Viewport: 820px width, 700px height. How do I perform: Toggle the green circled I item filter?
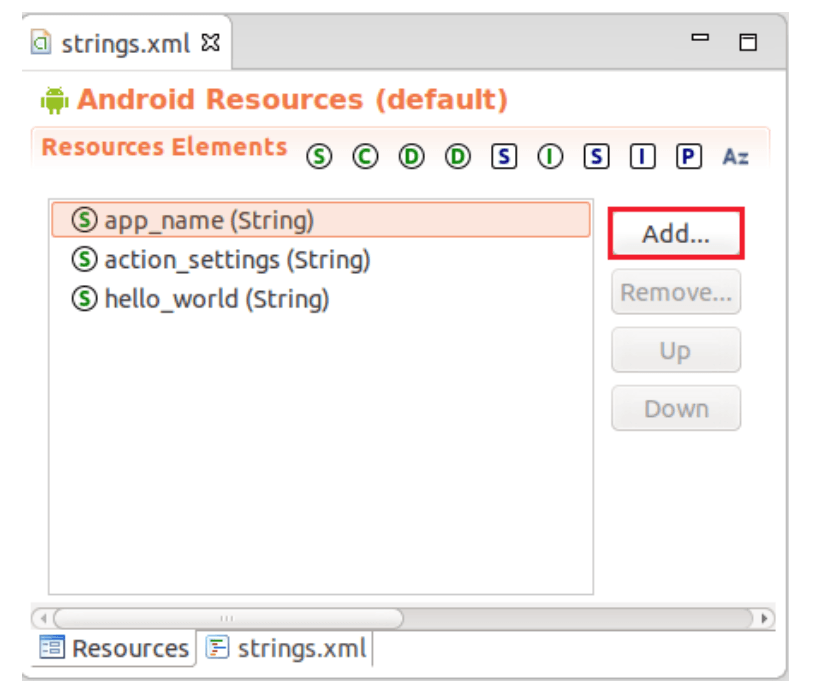click(x=550, y=158)
